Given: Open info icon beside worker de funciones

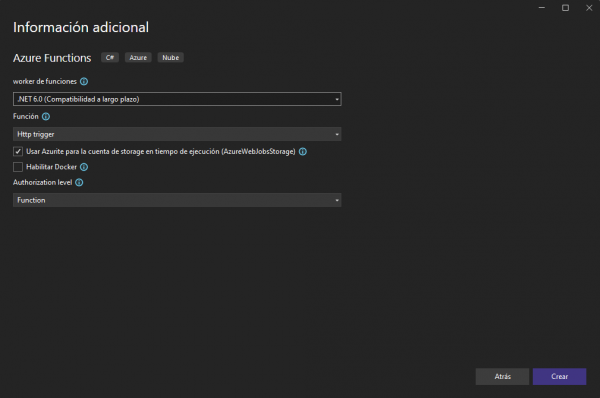Looking at the screenshot, I should click(x=84, y=82).
